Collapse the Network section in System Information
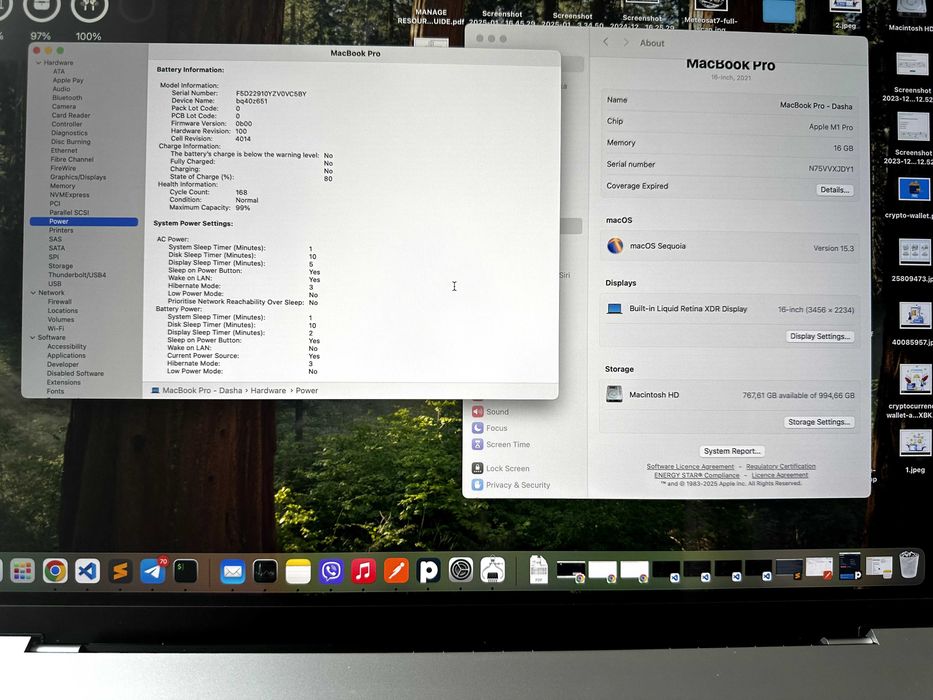Viewport: 933px width, 700px height. [33, 293]
